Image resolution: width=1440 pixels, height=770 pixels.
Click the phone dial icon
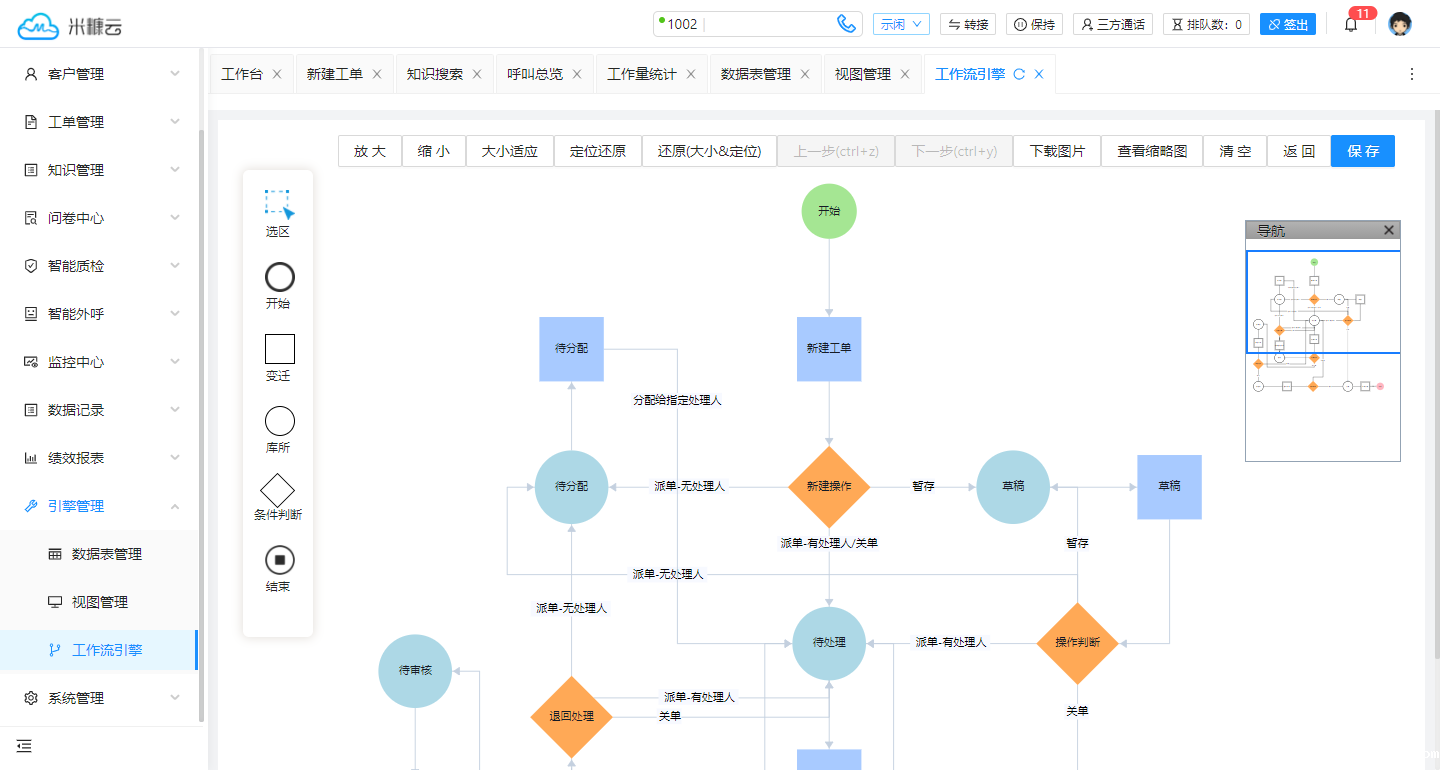846,24
